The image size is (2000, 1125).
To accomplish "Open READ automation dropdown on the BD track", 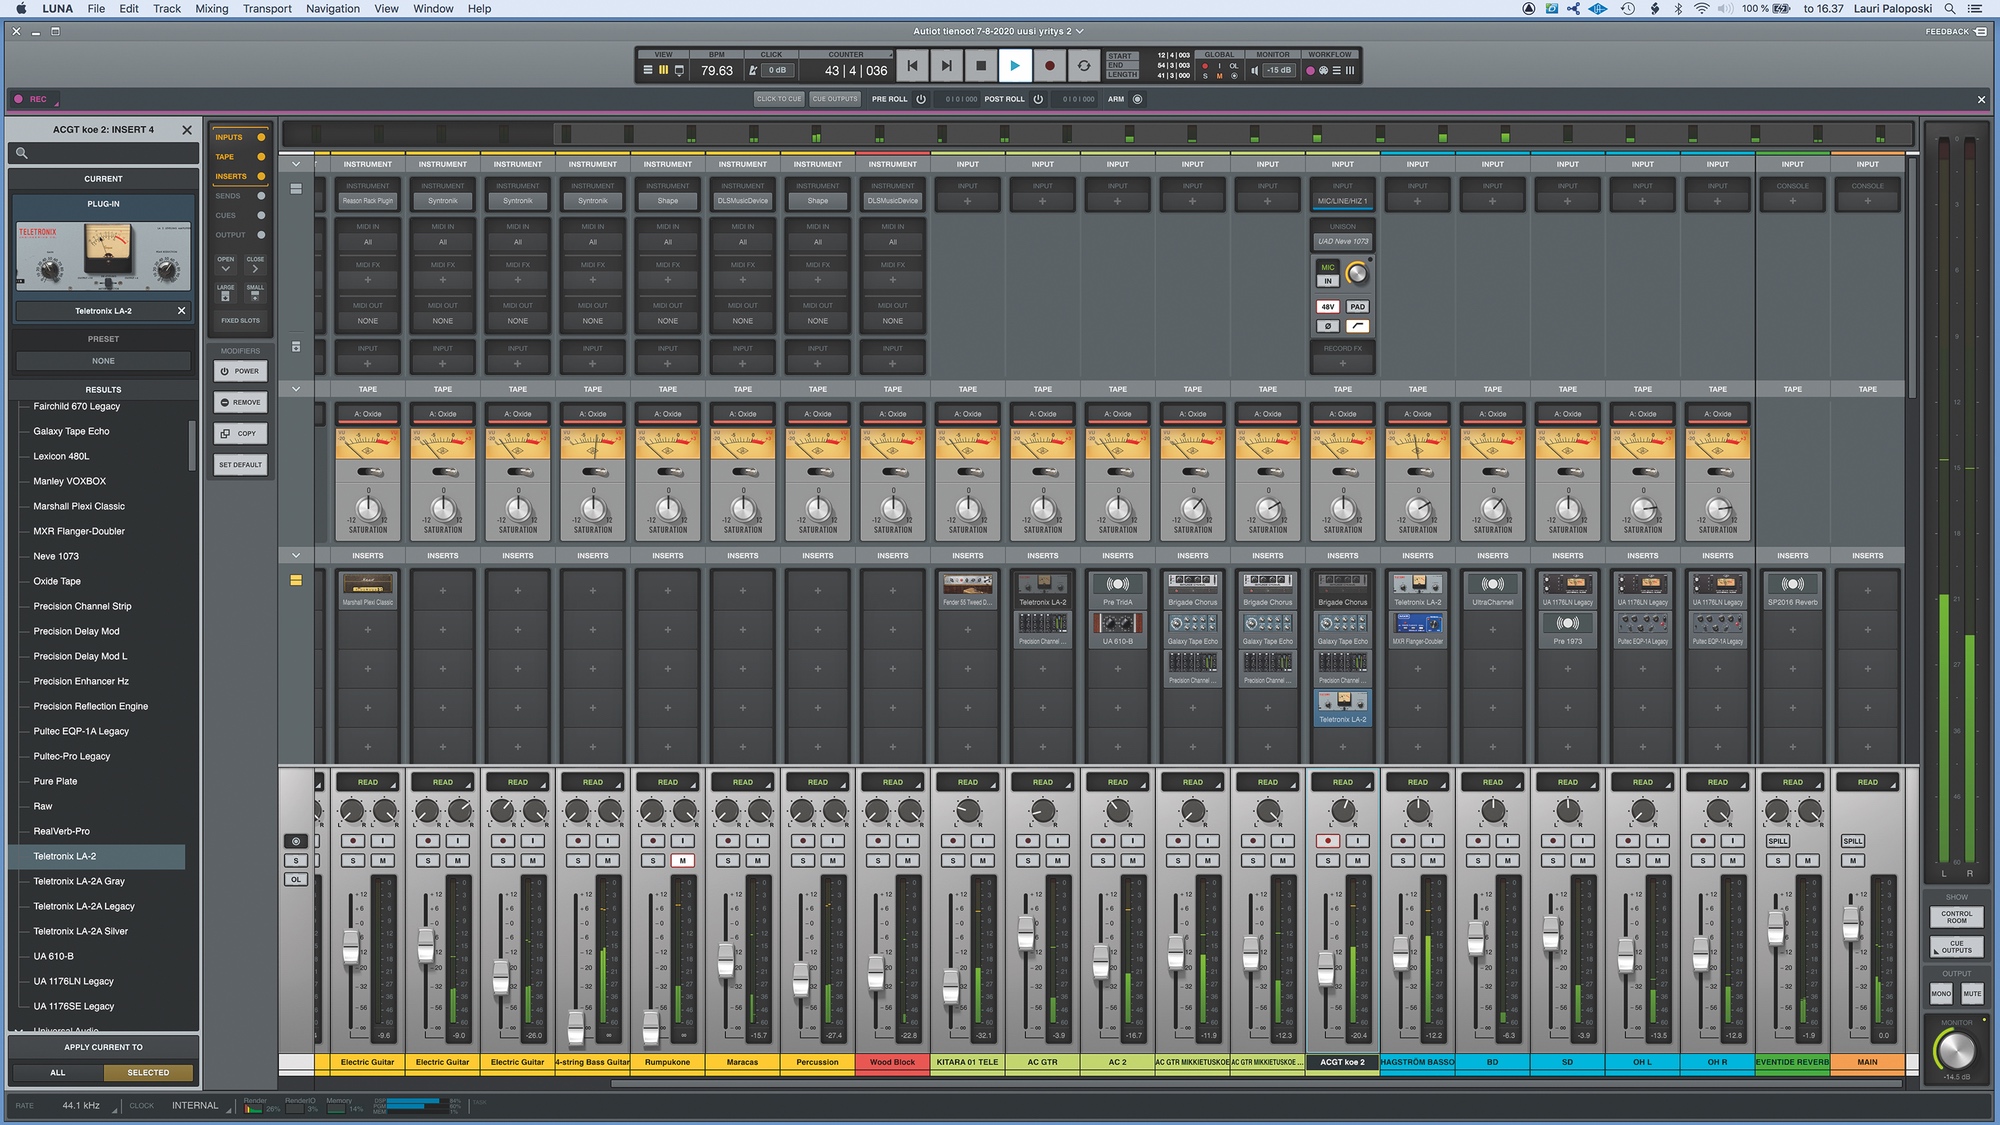I will pos(1492,782).
